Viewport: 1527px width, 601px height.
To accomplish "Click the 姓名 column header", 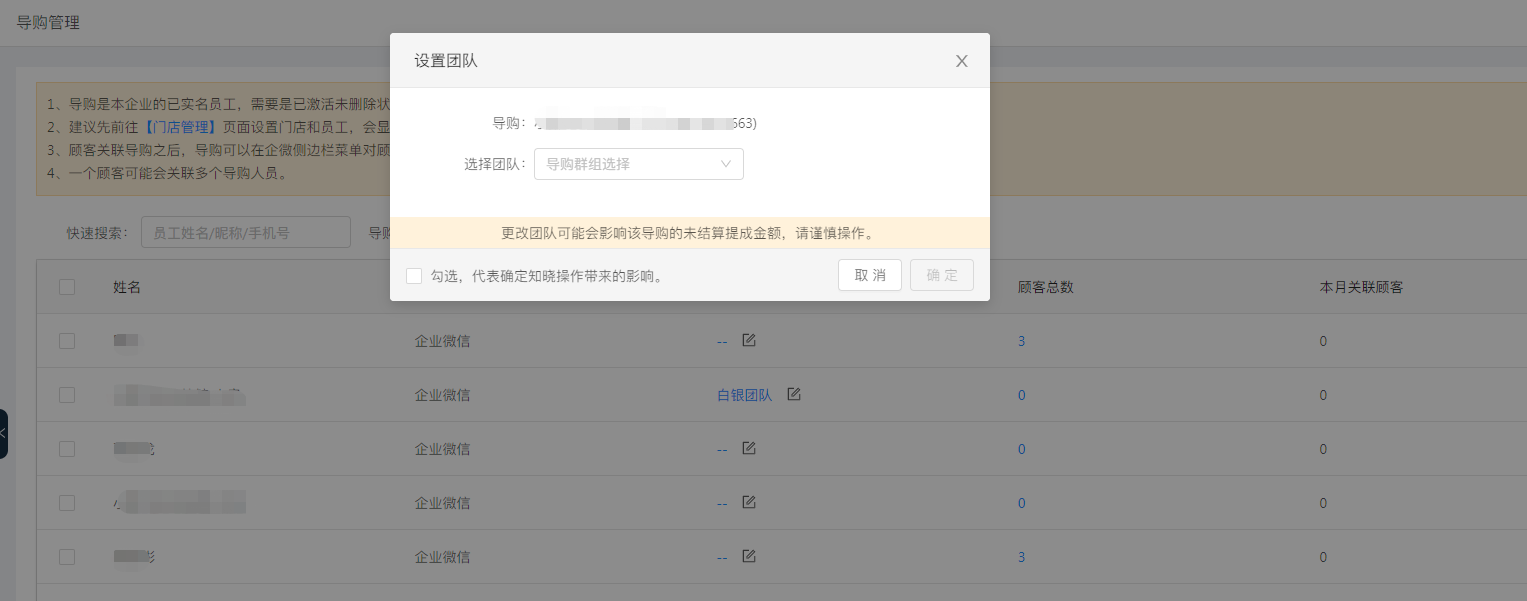I will (127, 287).
